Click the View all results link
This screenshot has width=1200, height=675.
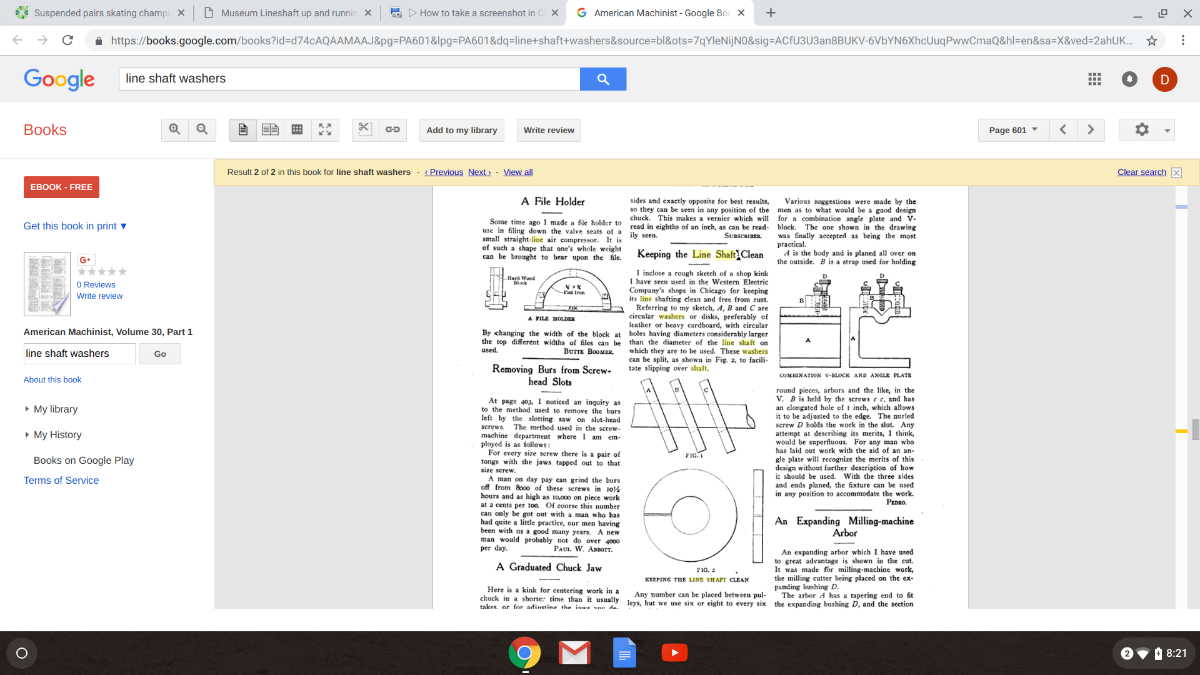coord(518,172)
